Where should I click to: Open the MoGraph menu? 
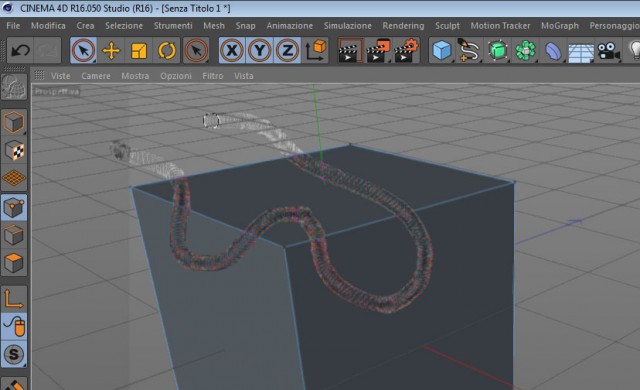point(560,26)
